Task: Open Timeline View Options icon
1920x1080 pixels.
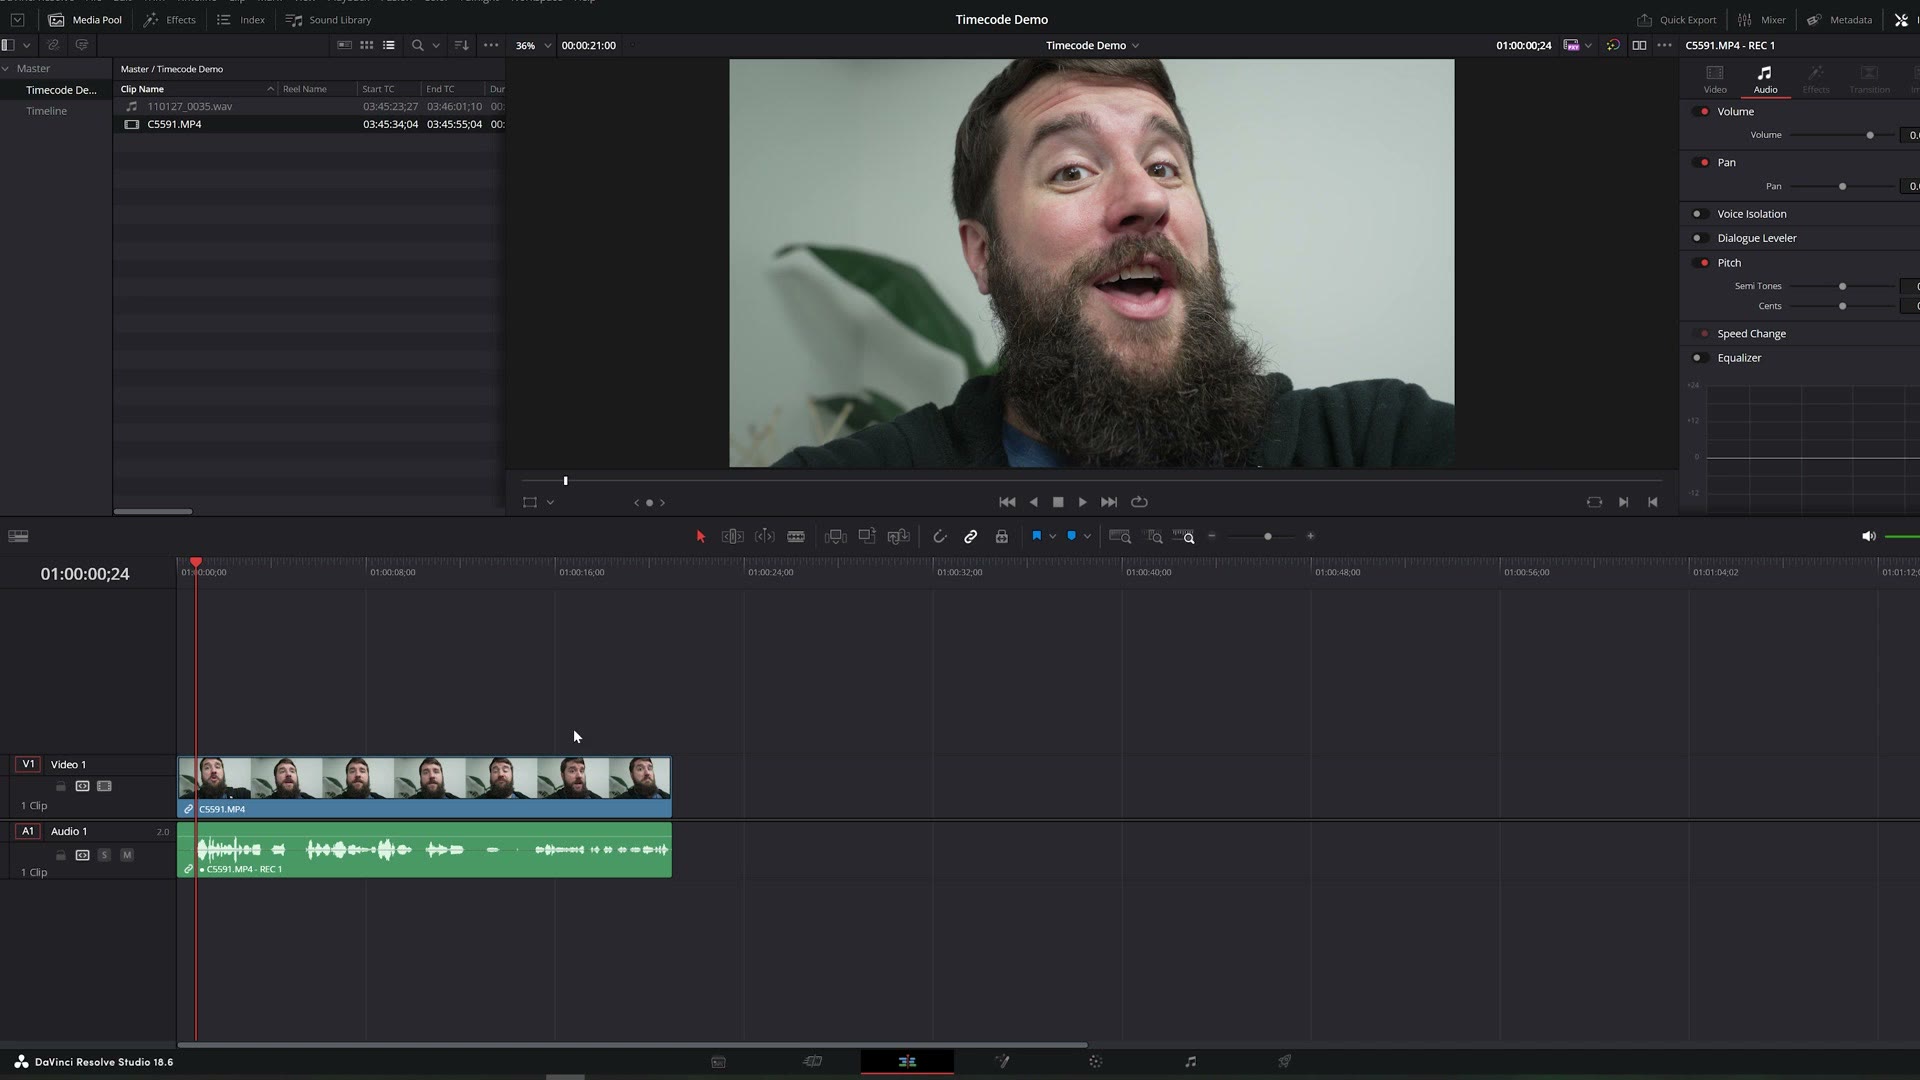Action: click(18, 536)
